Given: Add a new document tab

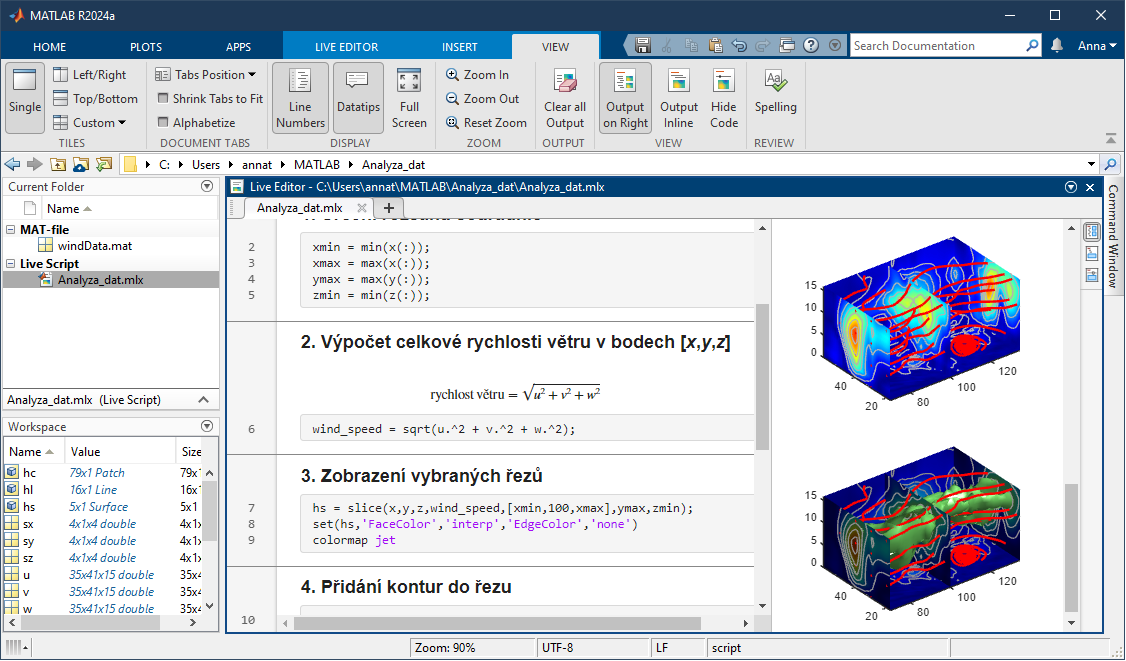Looking at the screenshot, I should click(x=388, y=208).
